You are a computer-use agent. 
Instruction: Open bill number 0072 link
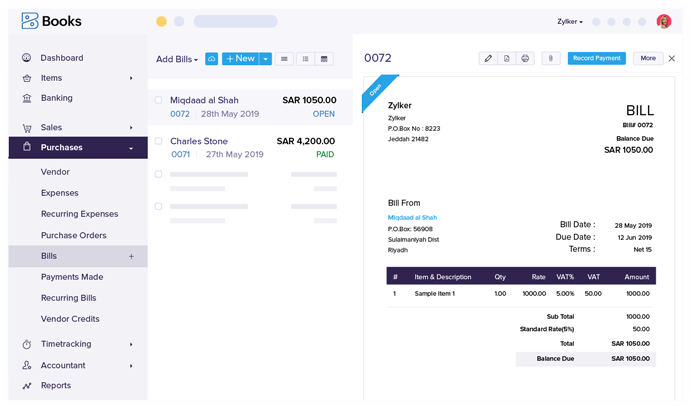click(x=180, y=114)
